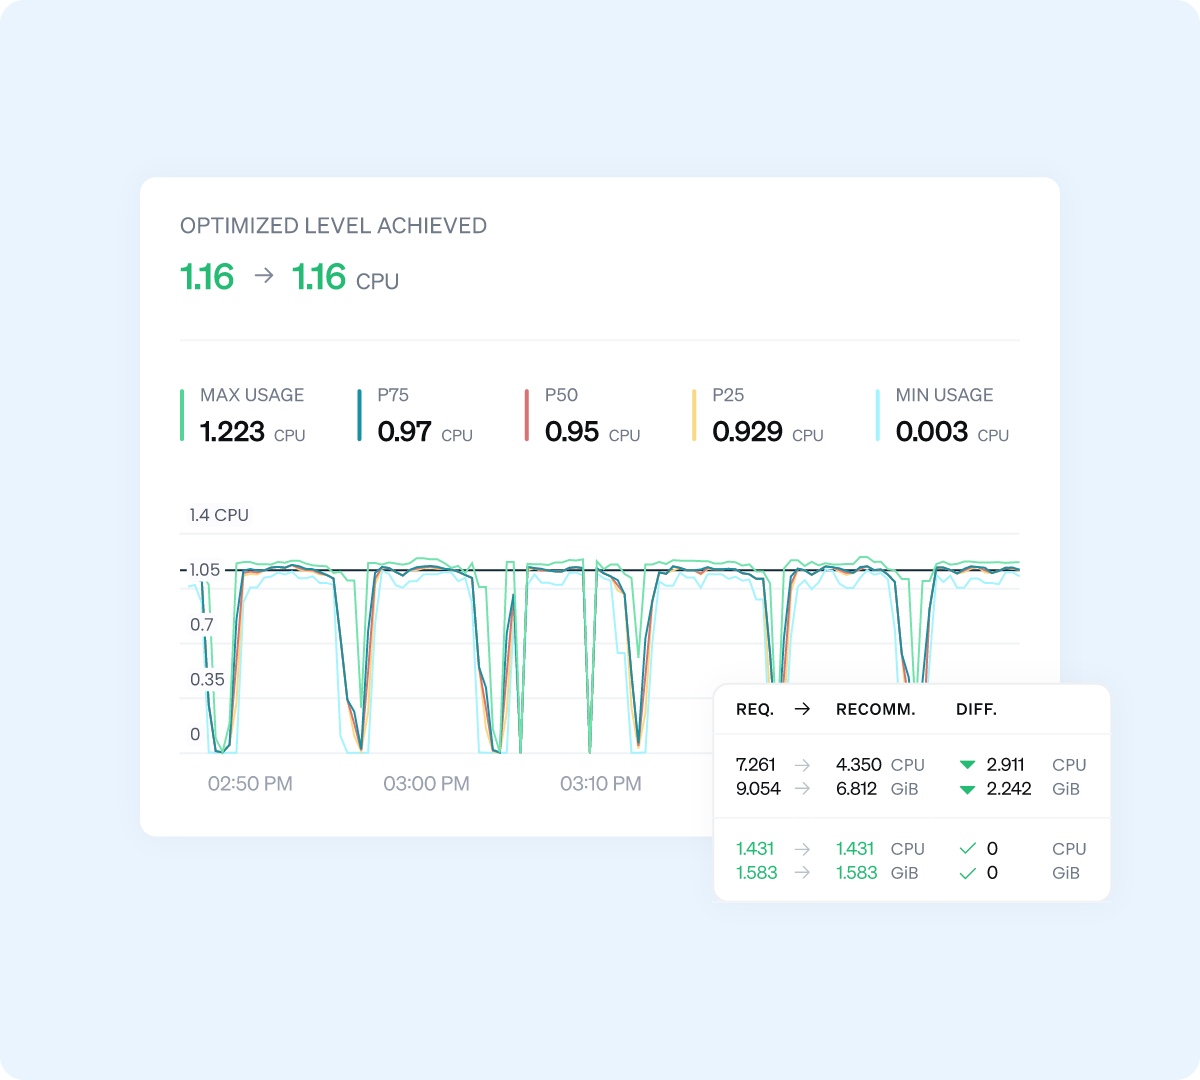Select the light blue MIN USAGE legend bar
The image size is (1200, 1080).
[x=877, y=415]
